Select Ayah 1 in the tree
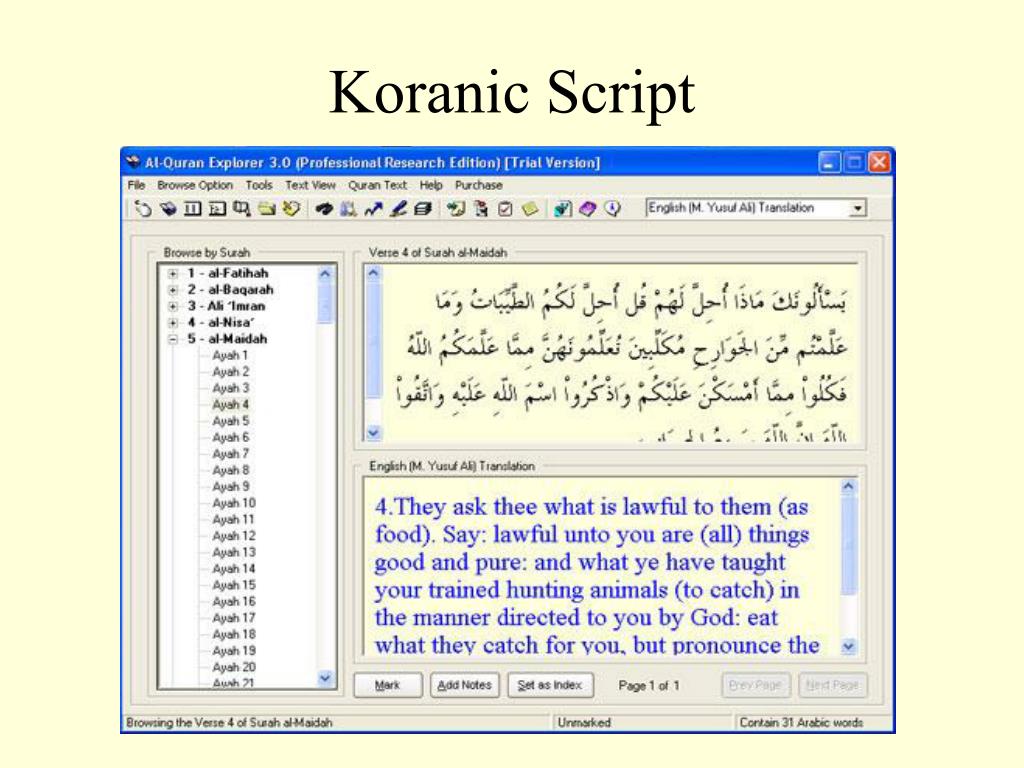The height and width of the screenshot is (768, 1024). coord(231,355)
